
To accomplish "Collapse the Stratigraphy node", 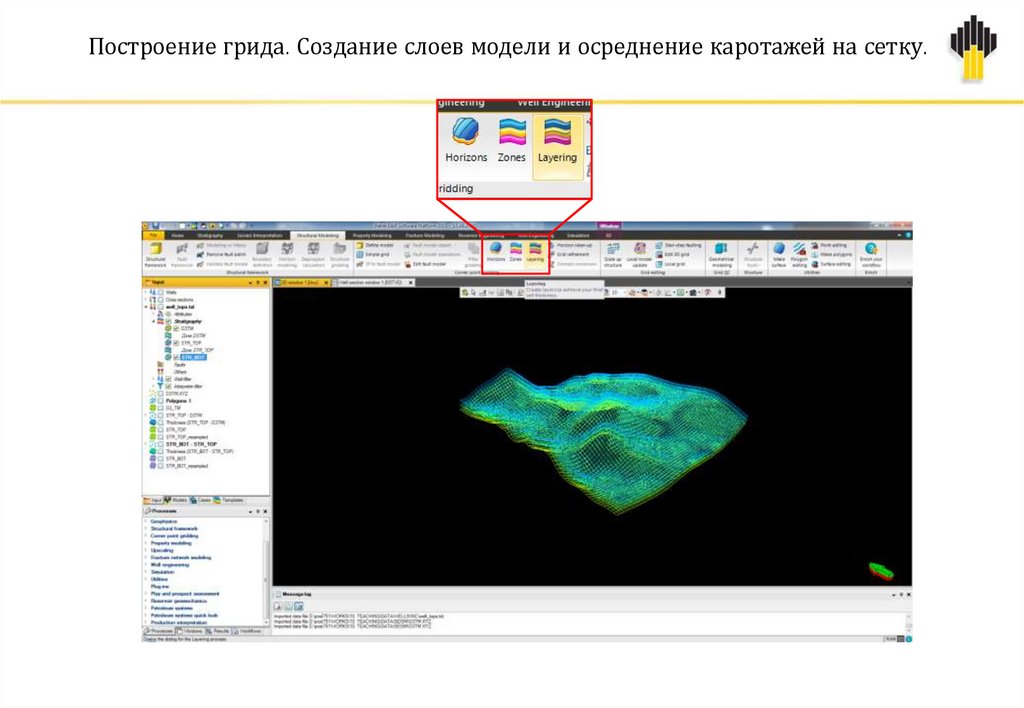I will [153, 321].
